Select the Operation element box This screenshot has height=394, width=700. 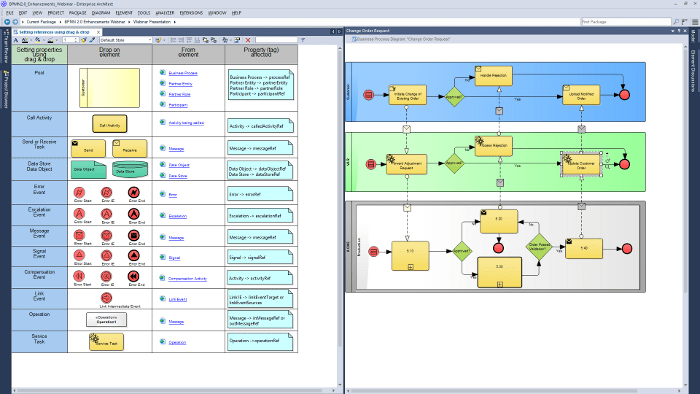coord(106,319)
